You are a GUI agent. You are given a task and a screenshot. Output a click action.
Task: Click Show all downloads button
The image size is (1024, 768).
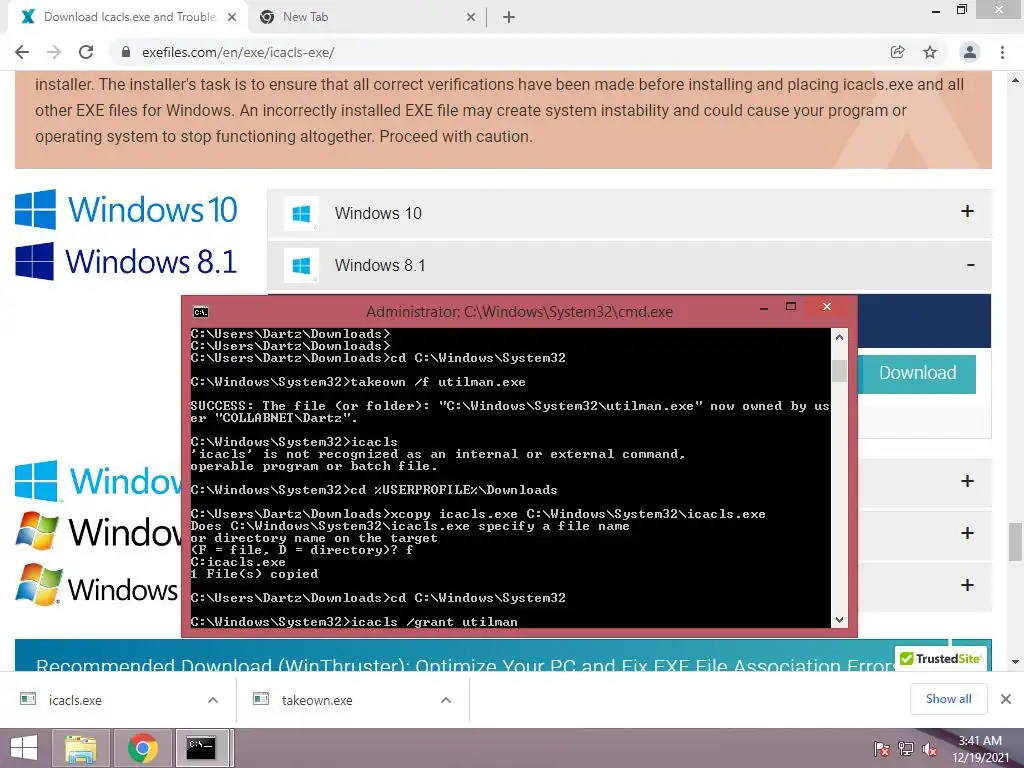point(948,699)
